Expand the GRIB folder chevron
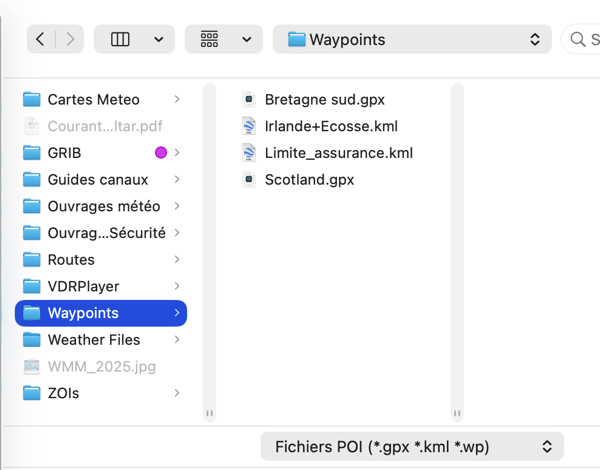The image size is (600, 470). [x=177, y=153]
